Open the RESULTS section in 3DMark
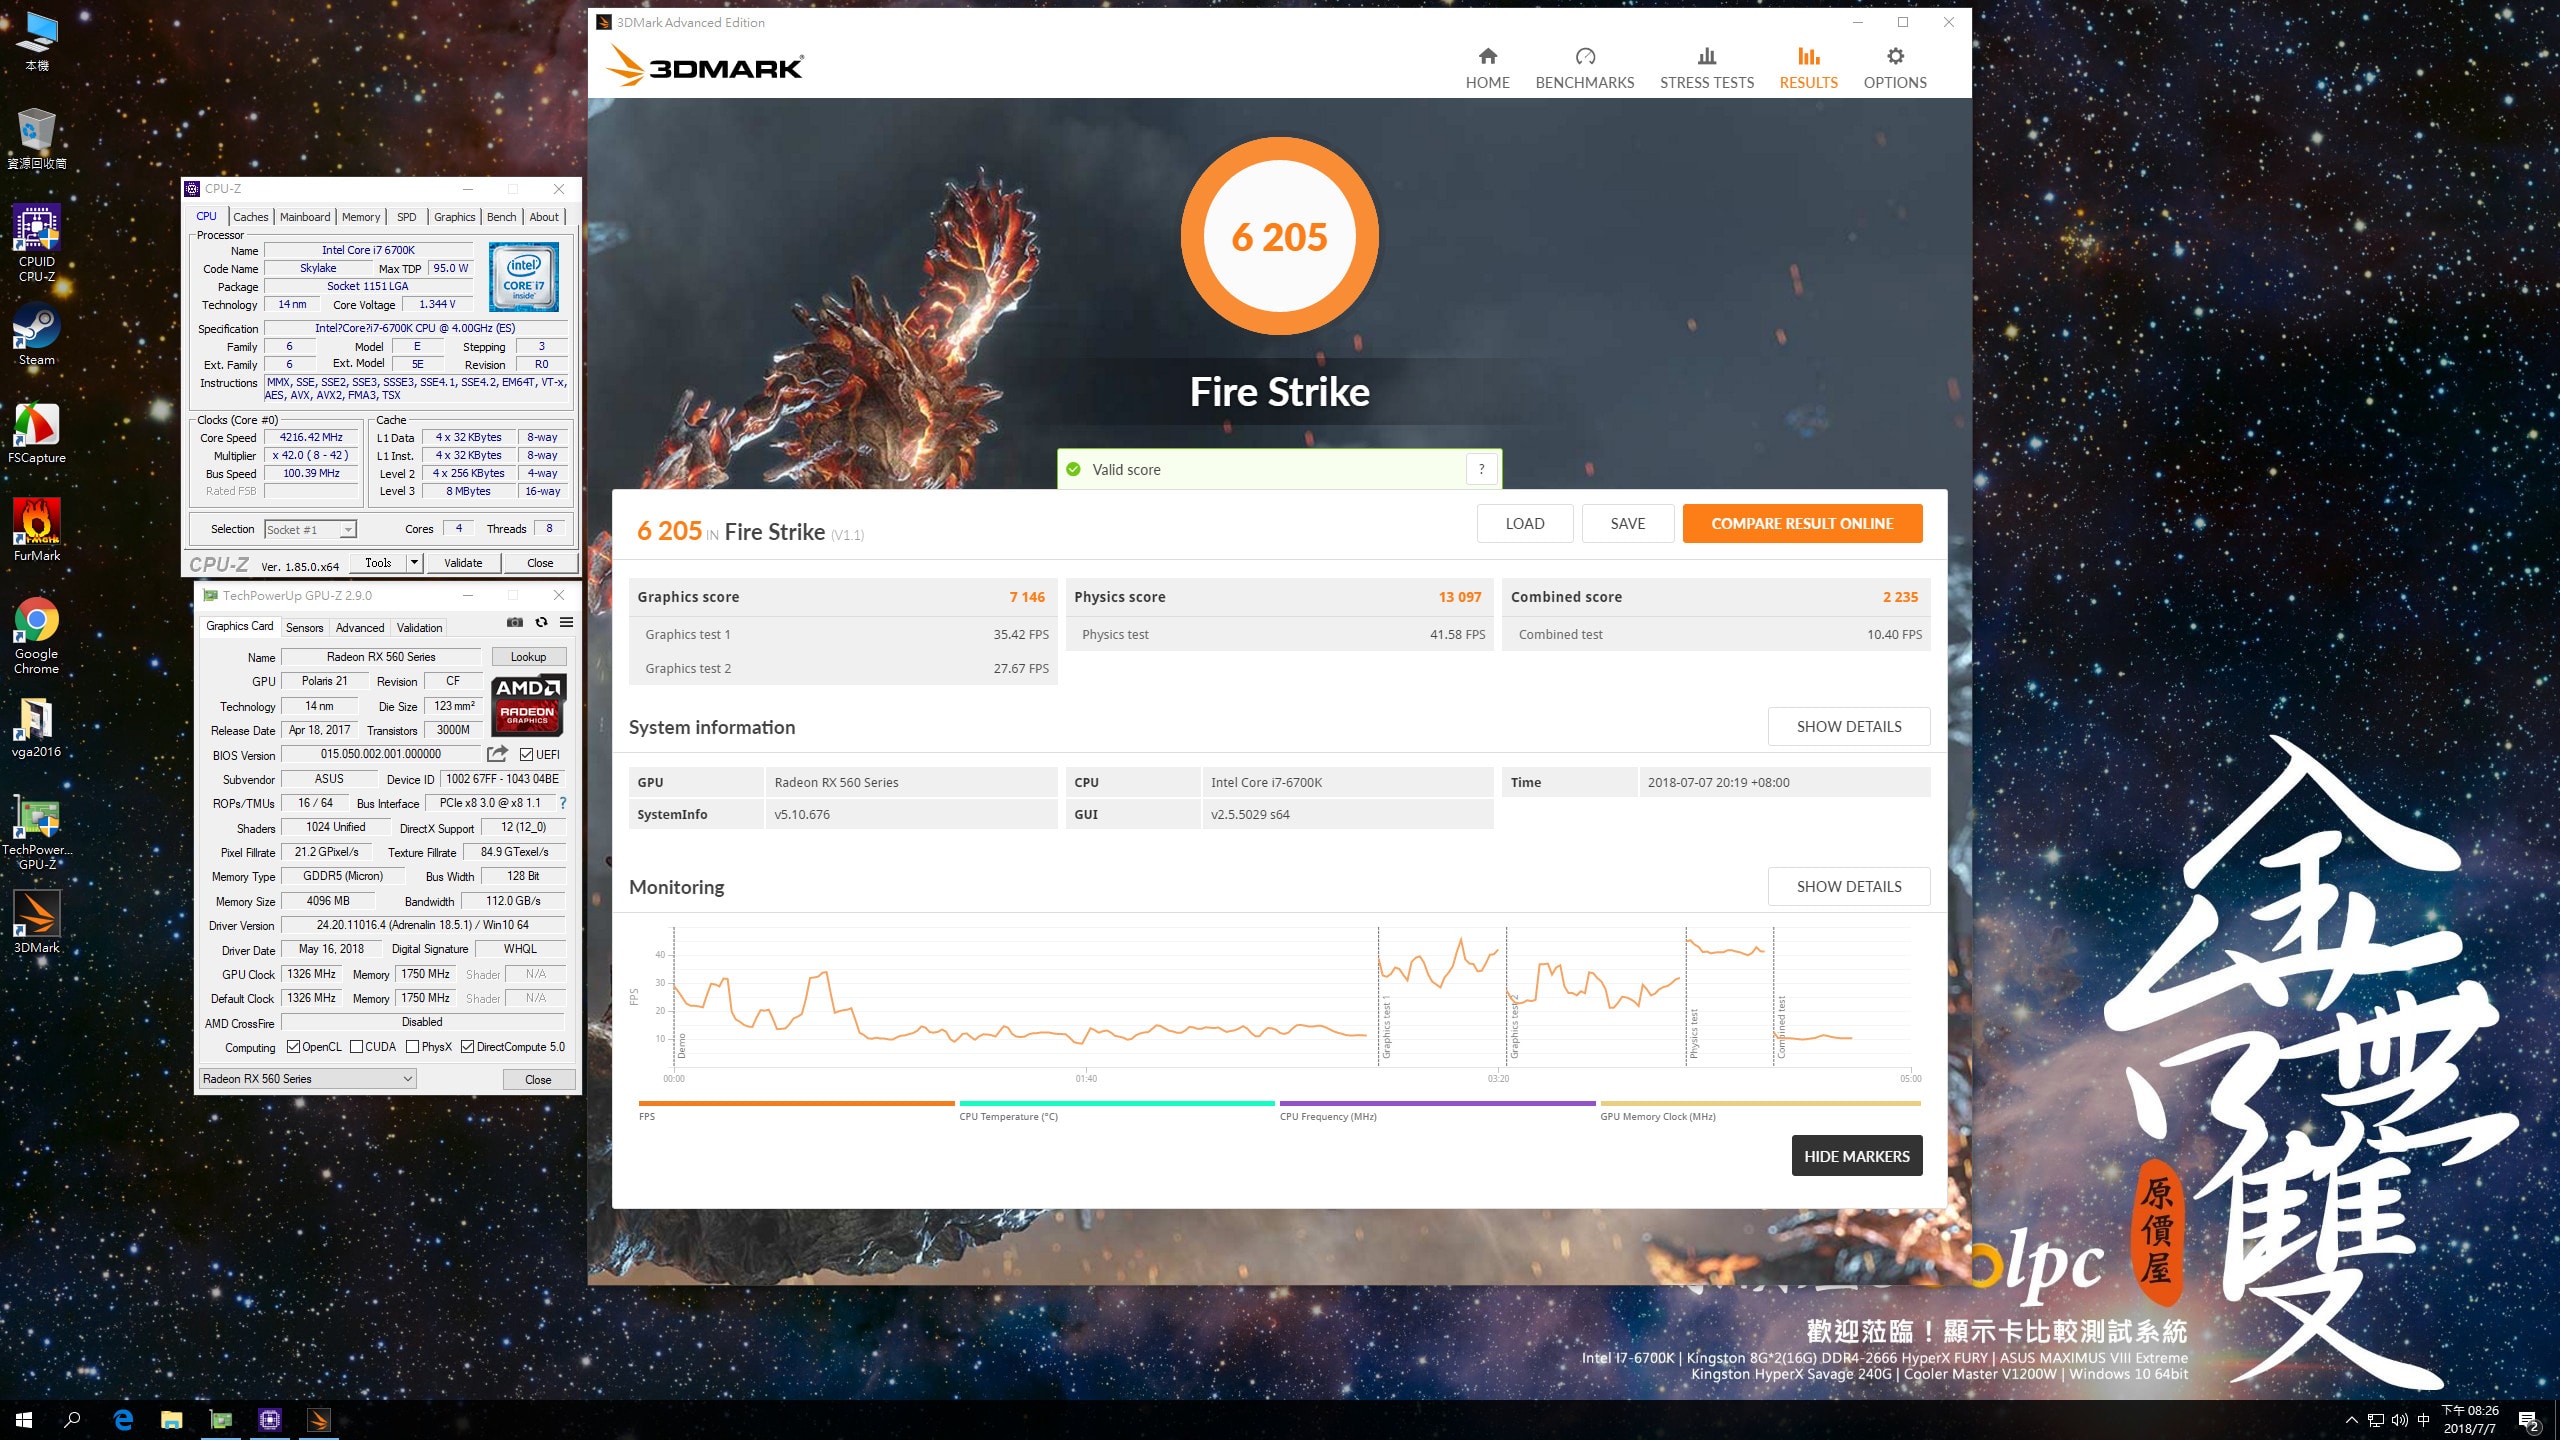The height and width of the screenshot is (1440, 2560). [1808, 68]
